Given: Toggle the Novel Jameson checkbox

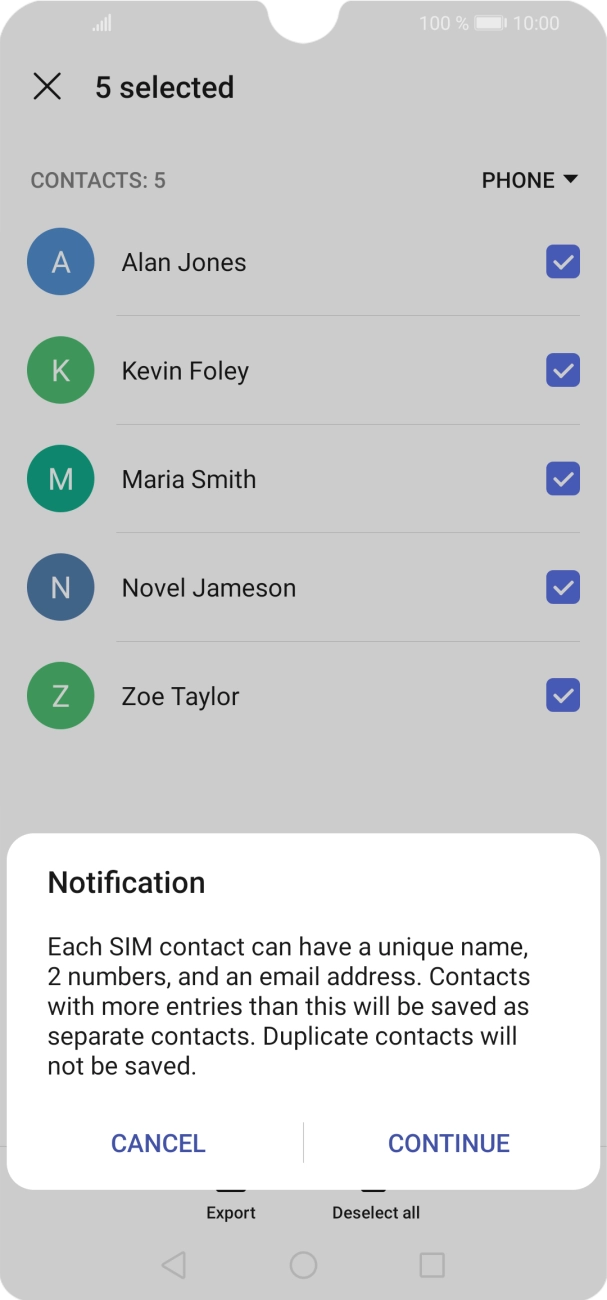Looking at the screenshot, I should tap(563, 588).
